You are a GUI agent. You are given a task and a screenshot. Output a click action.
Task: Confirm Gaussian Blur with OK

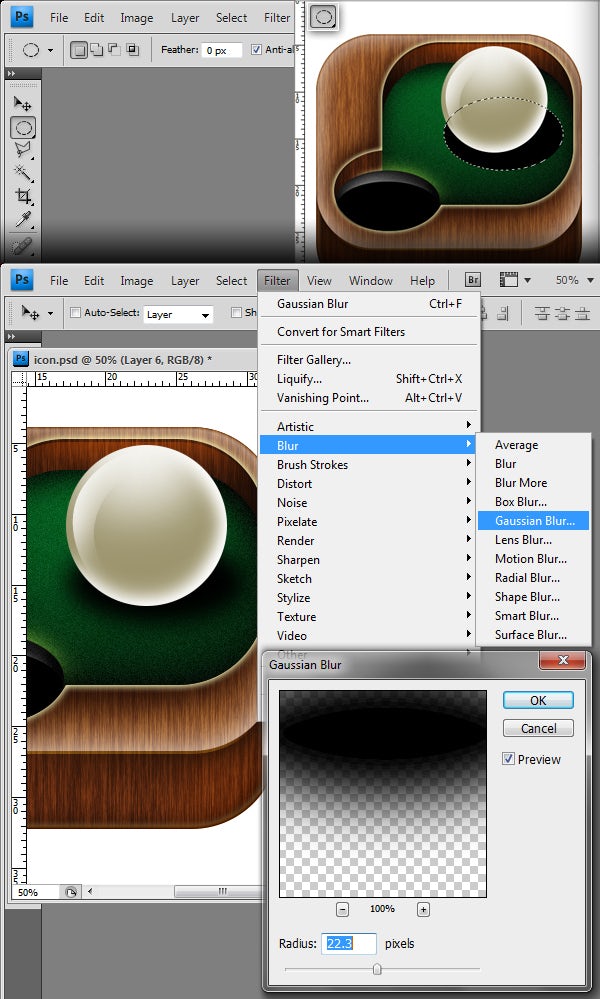(538, 700)
